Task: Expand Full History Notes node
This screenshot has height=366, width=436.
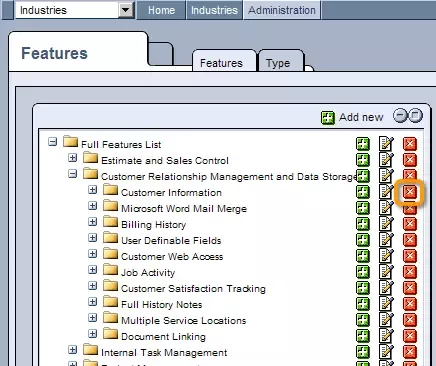Action: pos(92,302)
